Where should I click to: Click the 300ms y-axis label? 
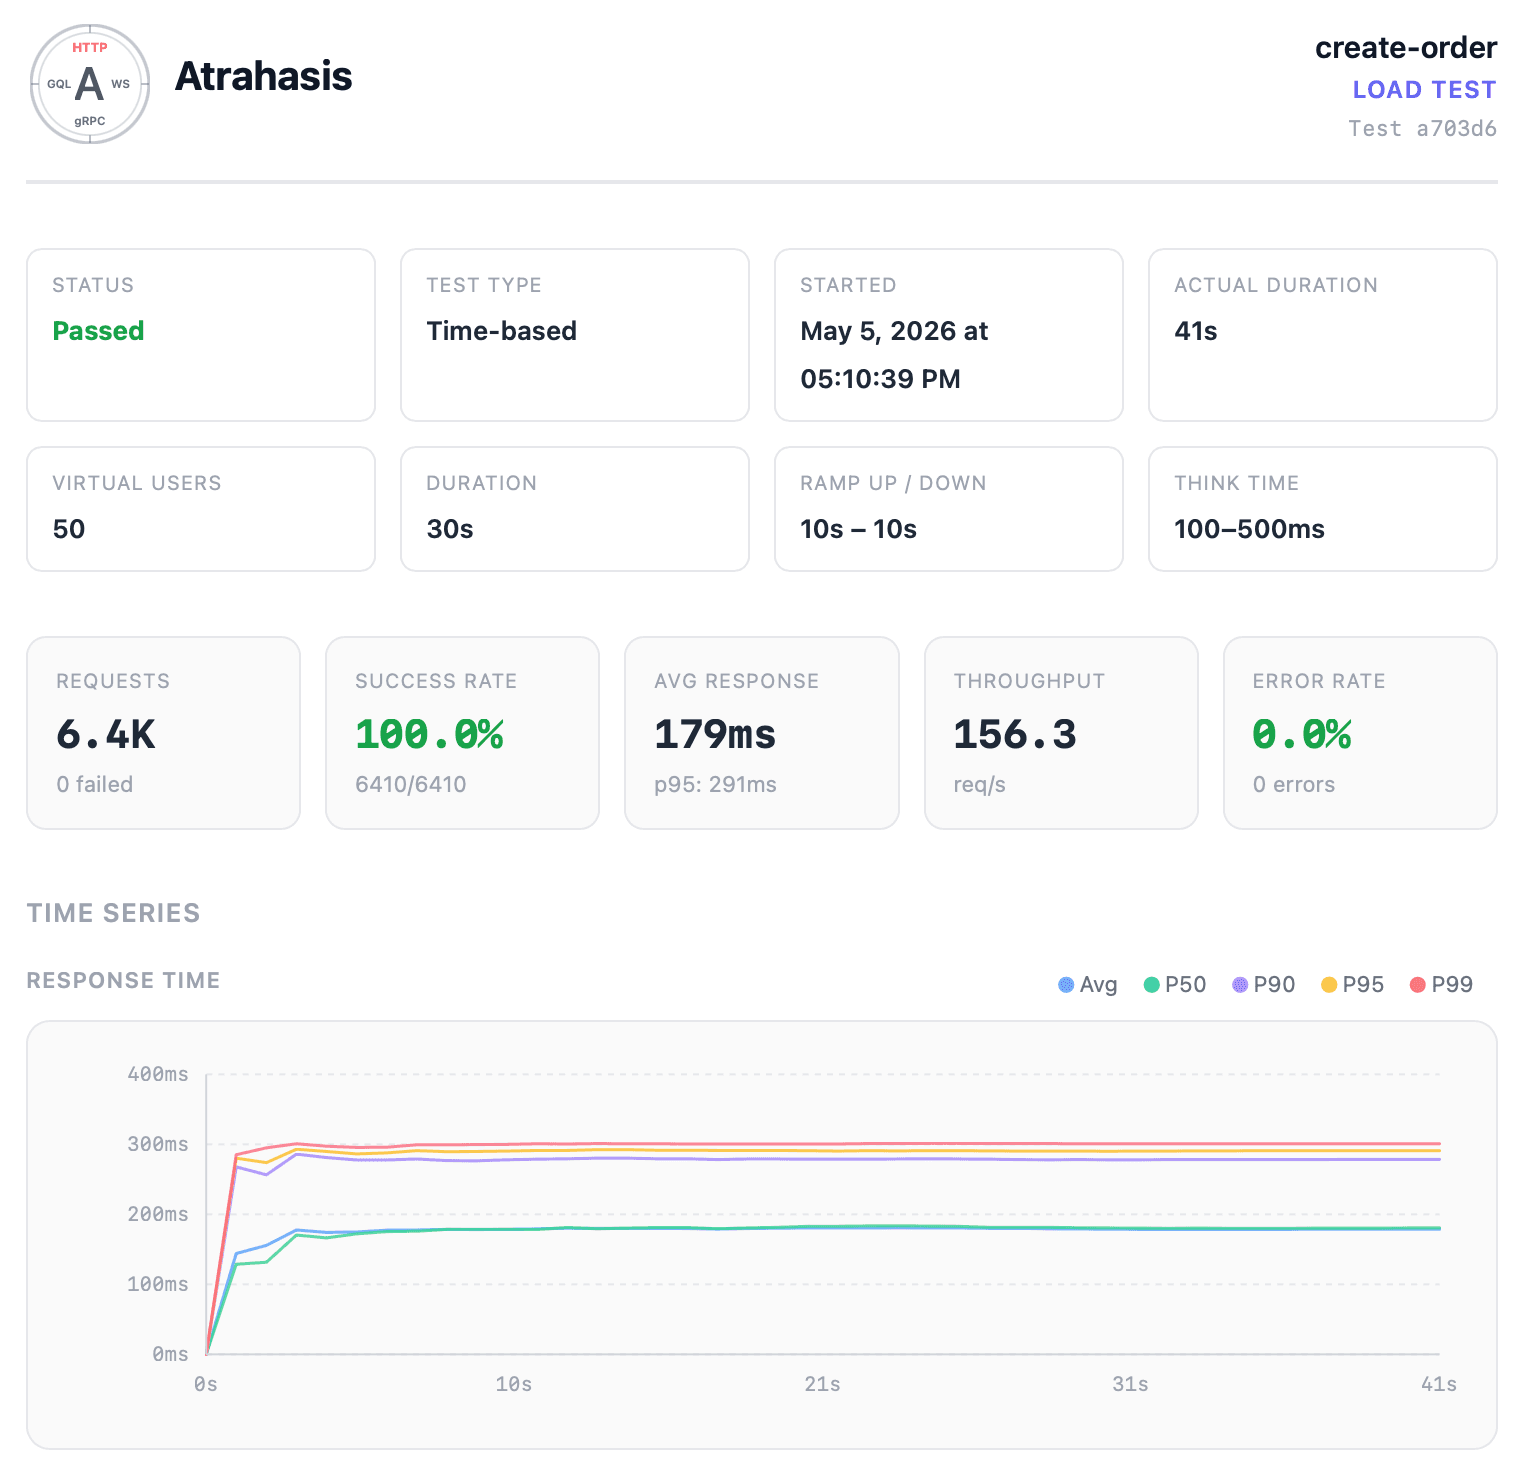point(158,1144)
